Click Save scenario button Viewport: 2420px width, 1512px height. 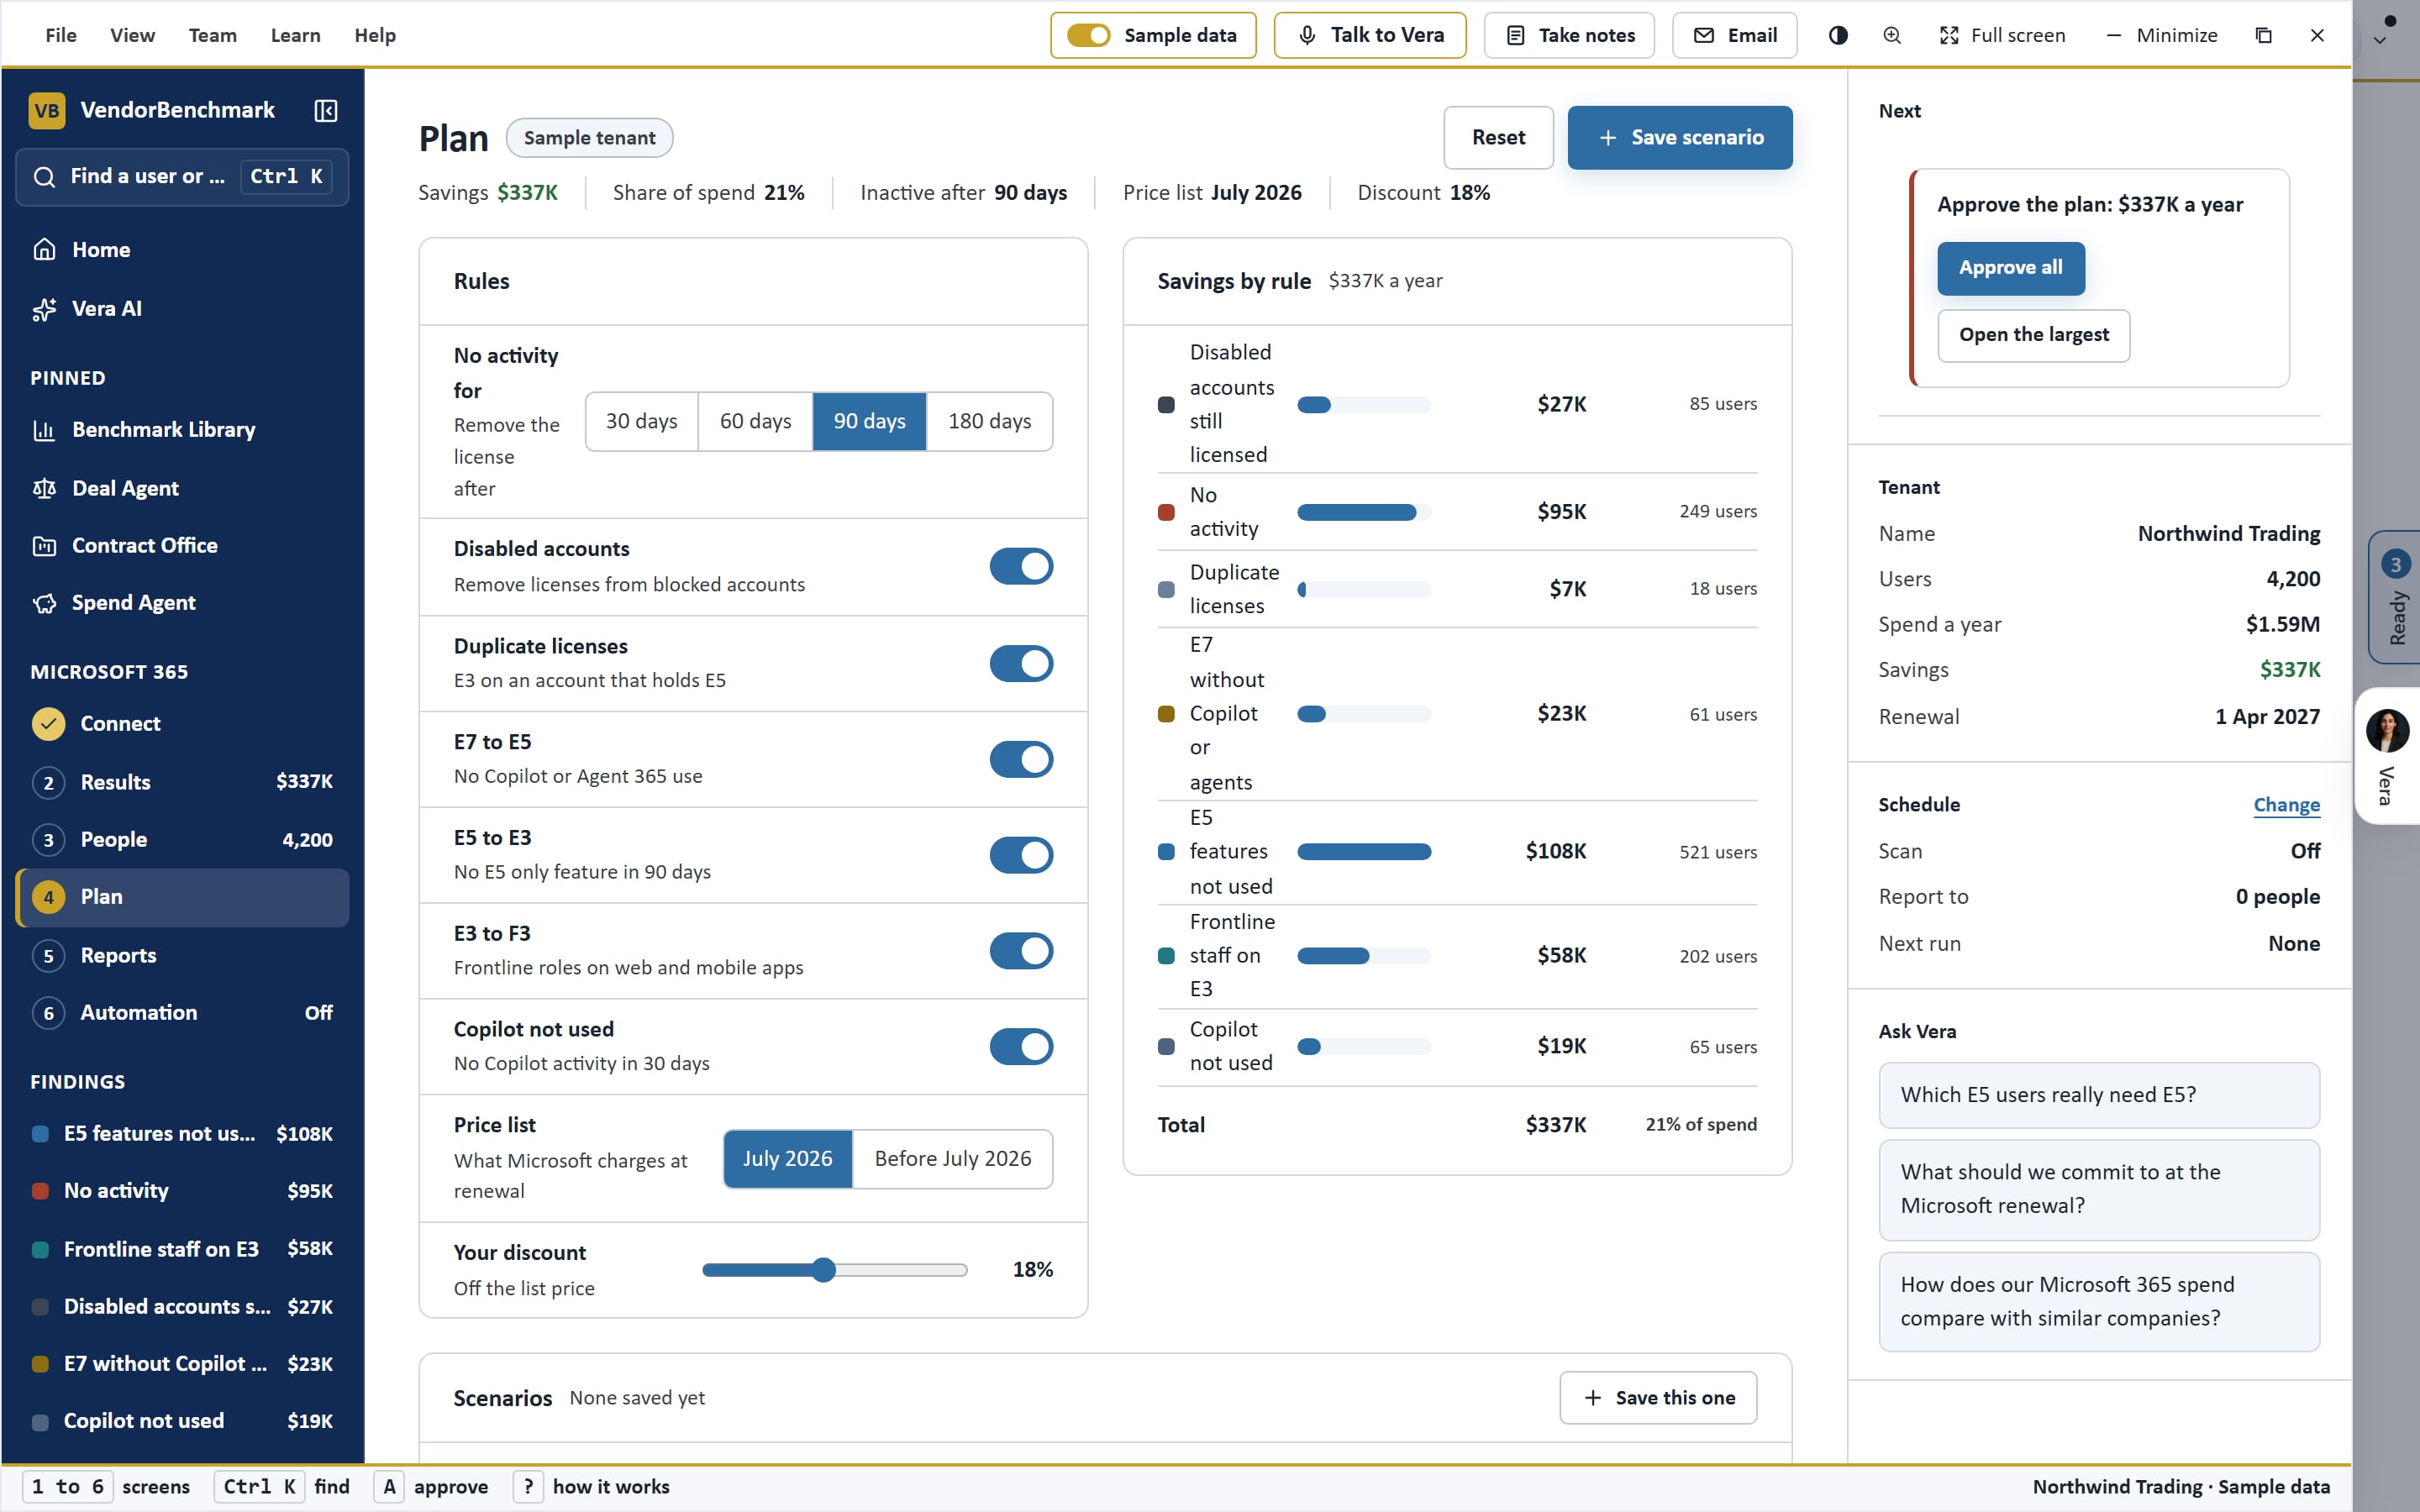coord(1680,137)
